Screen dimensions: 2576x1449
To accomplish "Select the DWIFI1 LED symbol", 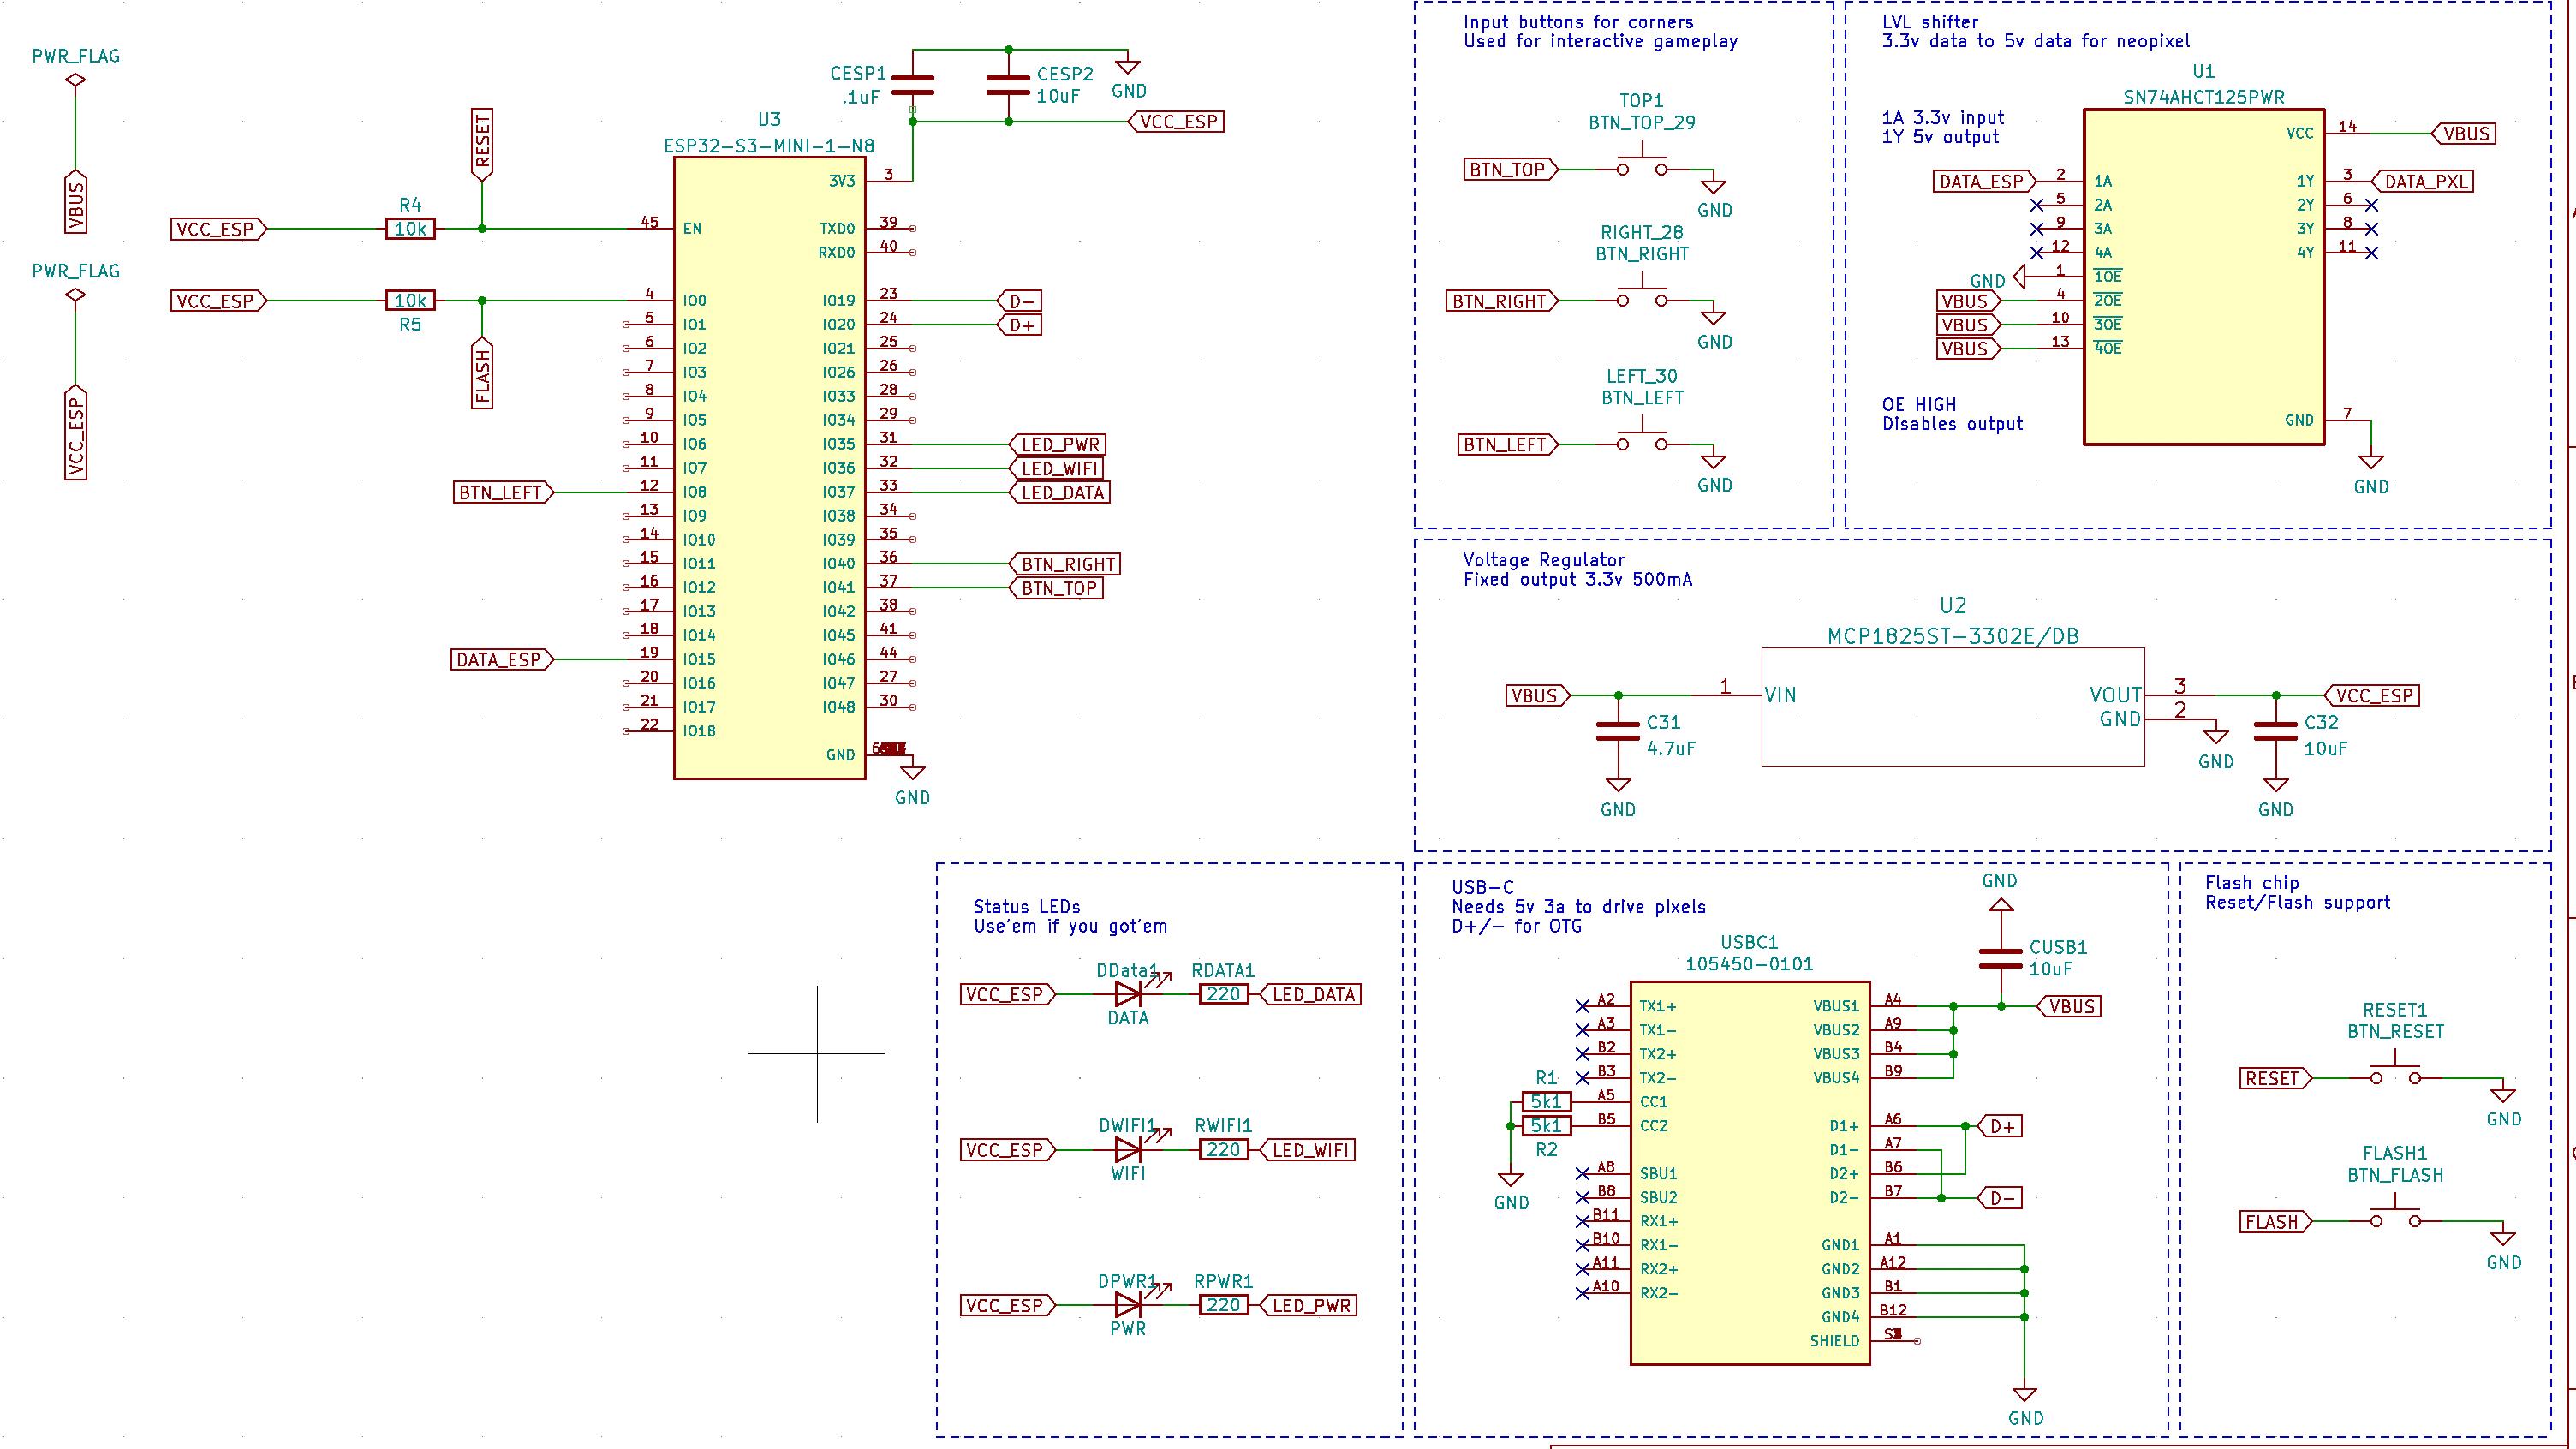I will [x=1129, y=1150].
